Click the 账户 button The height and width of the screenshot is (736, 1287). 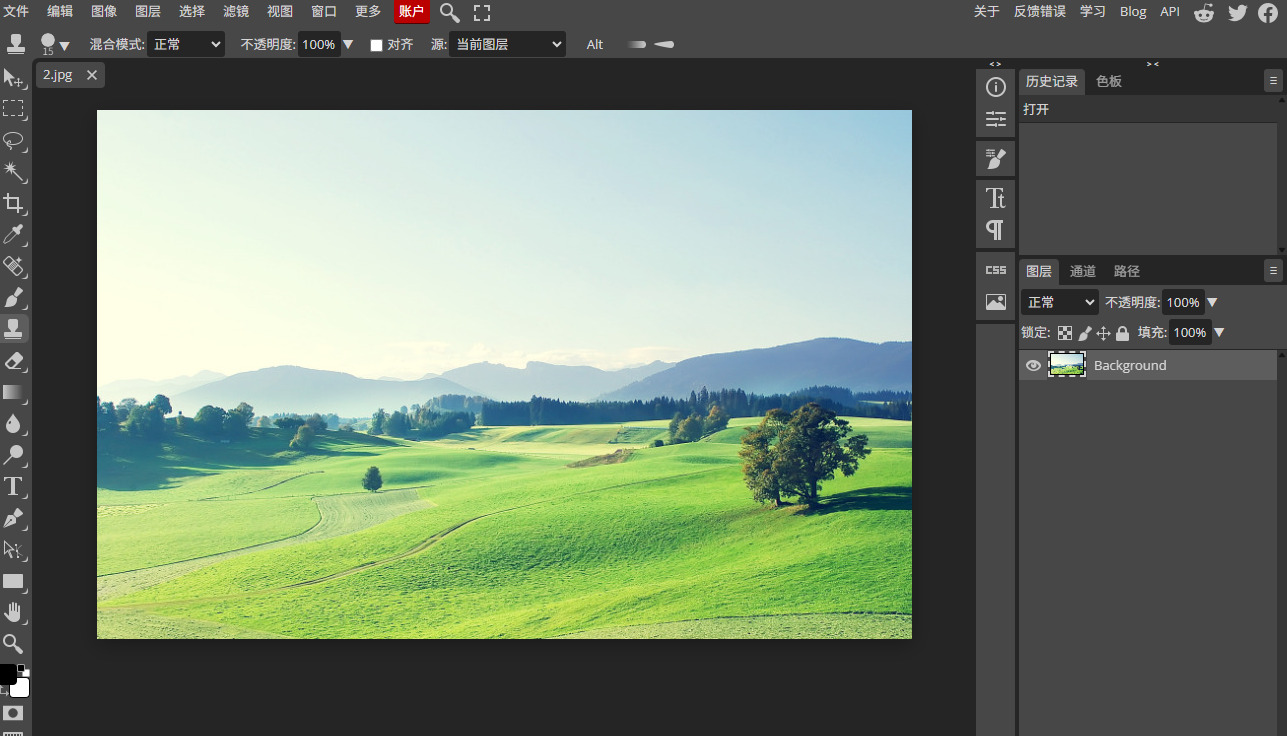411,12
